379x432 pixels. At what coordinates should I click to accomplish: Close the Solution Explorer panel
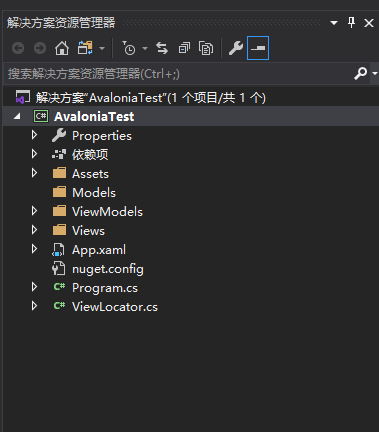369,23
